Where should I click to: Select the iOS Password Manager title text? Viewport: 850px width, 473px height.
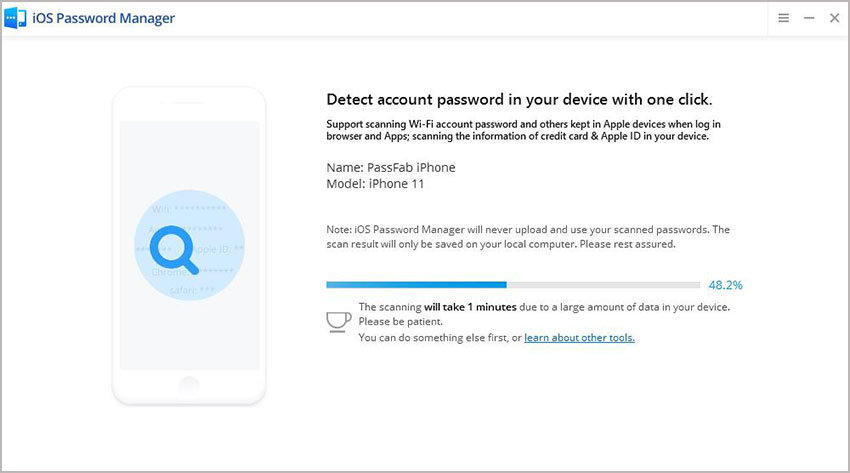pyautogui.click(x=105, y=18)
